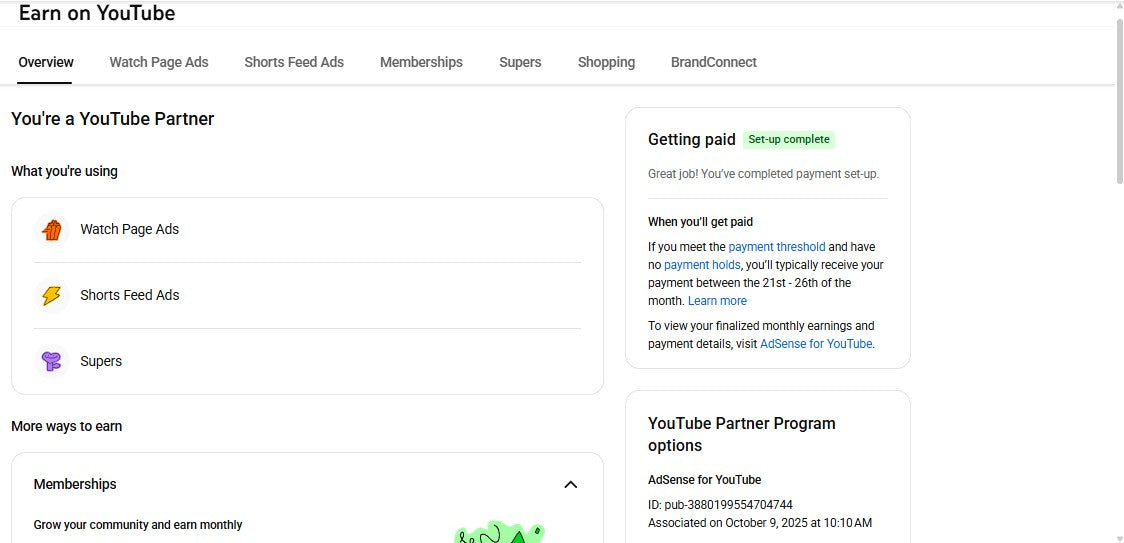Viewport: 1124px width, 543px height.
Task: Click Learn more about payment dates
Action: click(x=717, y=301)
